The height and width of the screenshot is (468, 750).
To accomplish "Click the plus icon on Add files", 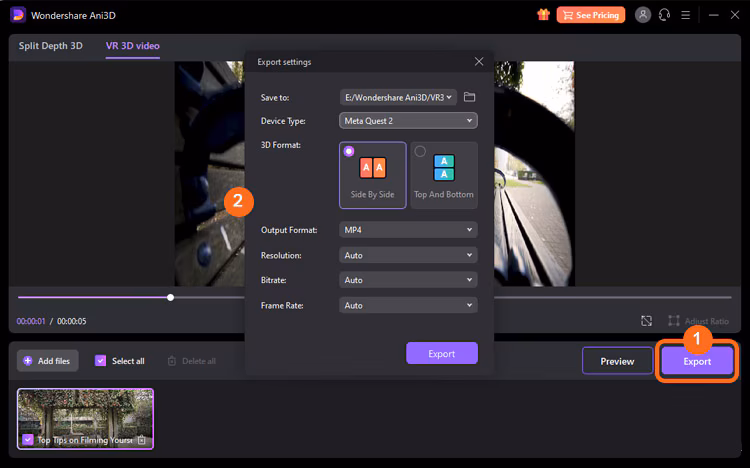I will pos(28,361).
